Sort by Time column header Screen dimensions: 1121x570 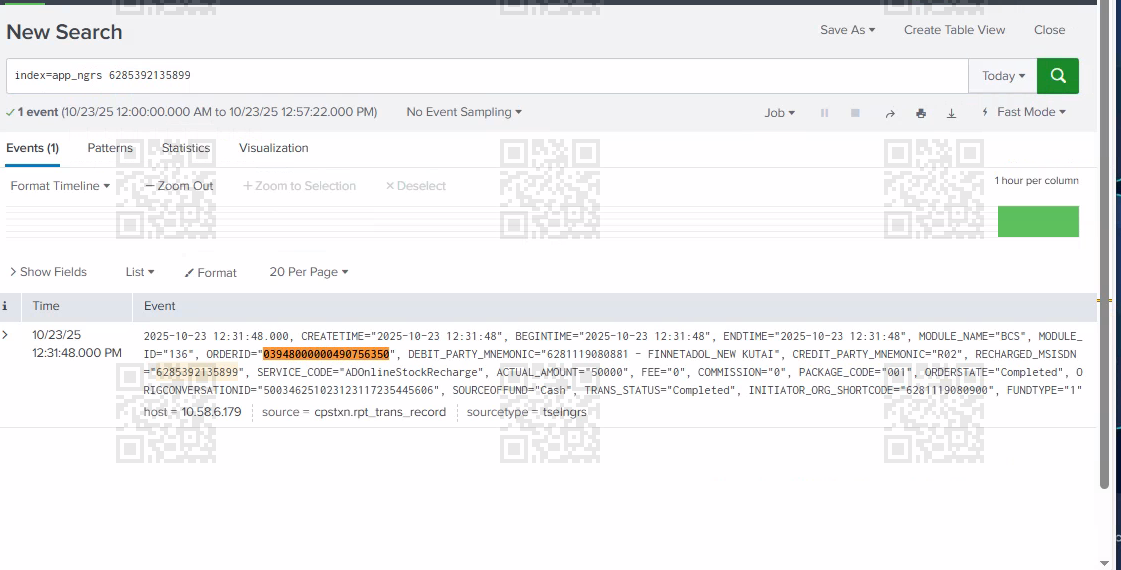[x=46, y=306]
